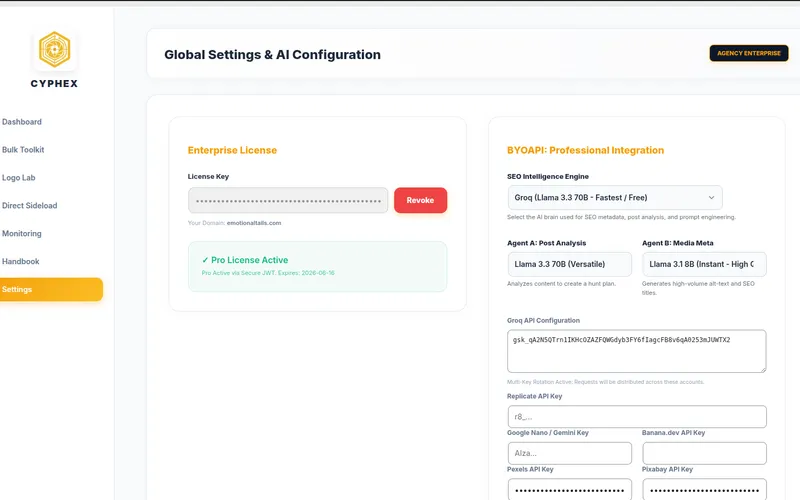Click the Enterprise License heading
Screen dimensions: 800x500
[x=232, y=150]
